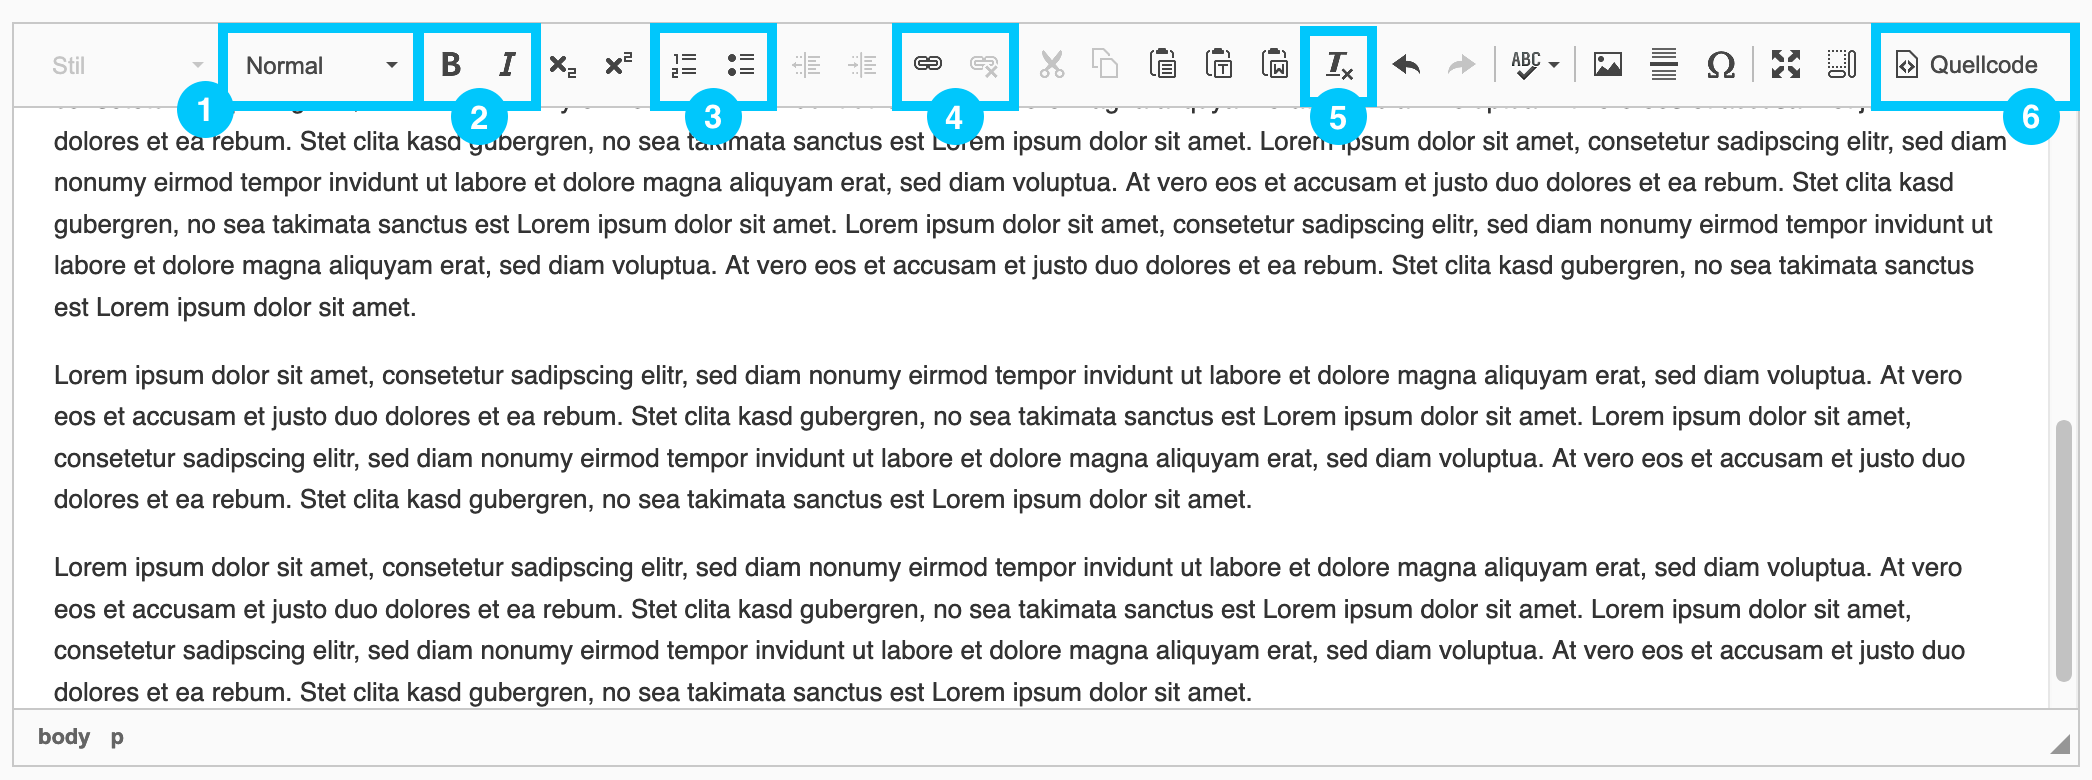Apply superscript formatting
The height and width of the screenshot is (780, 2092).
coord(619,65)
